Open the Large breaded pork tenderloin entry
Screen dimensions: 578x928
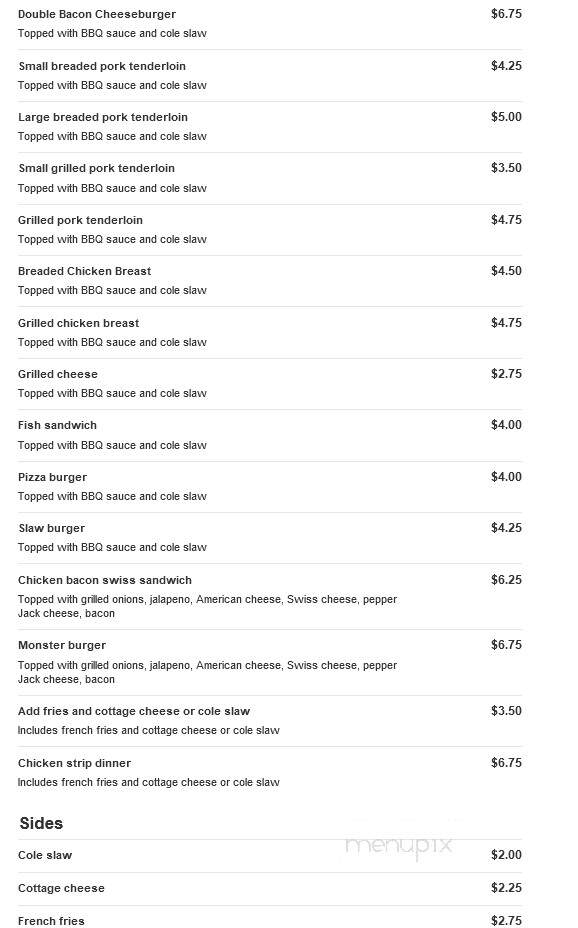(102, 117)
